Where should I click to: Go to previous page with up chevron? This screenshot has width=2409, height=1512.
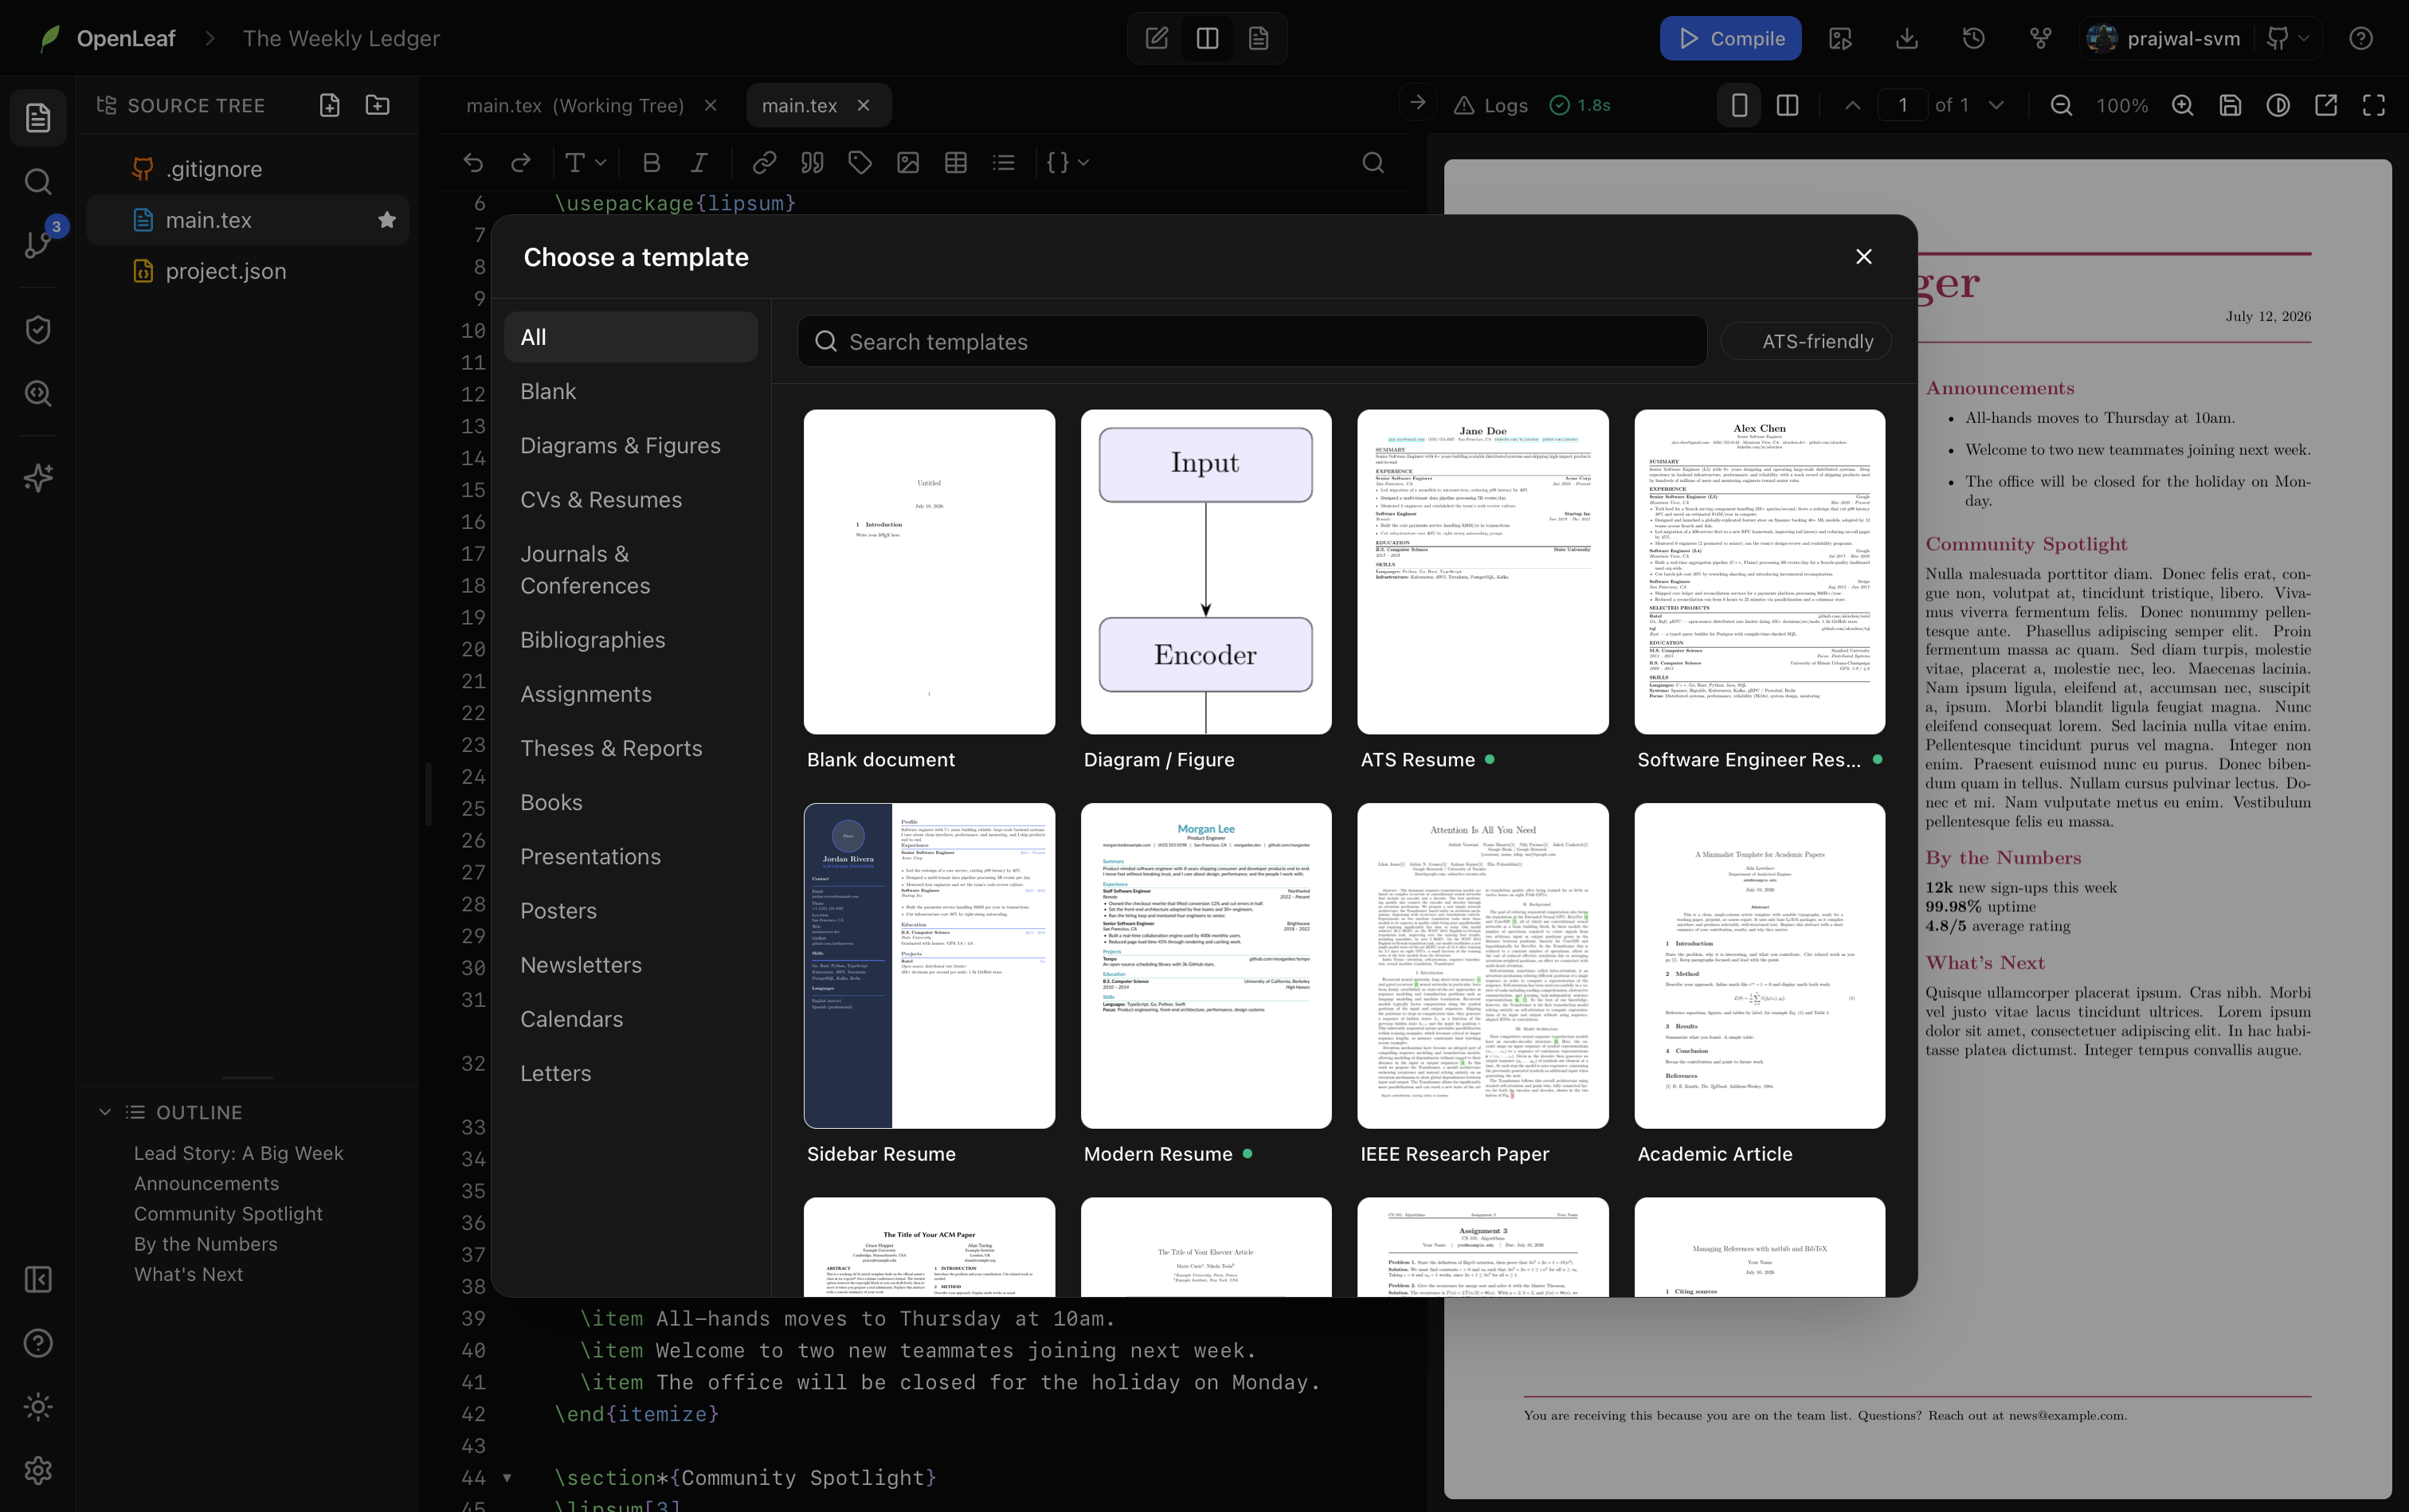click(x=1852, y=105)
